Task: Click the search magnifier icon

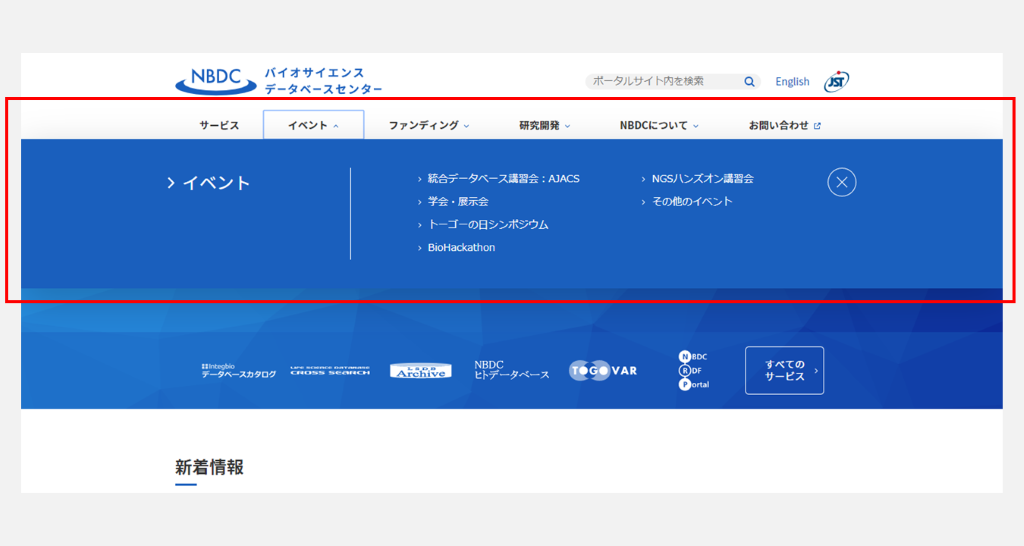Action: (749, 81)
